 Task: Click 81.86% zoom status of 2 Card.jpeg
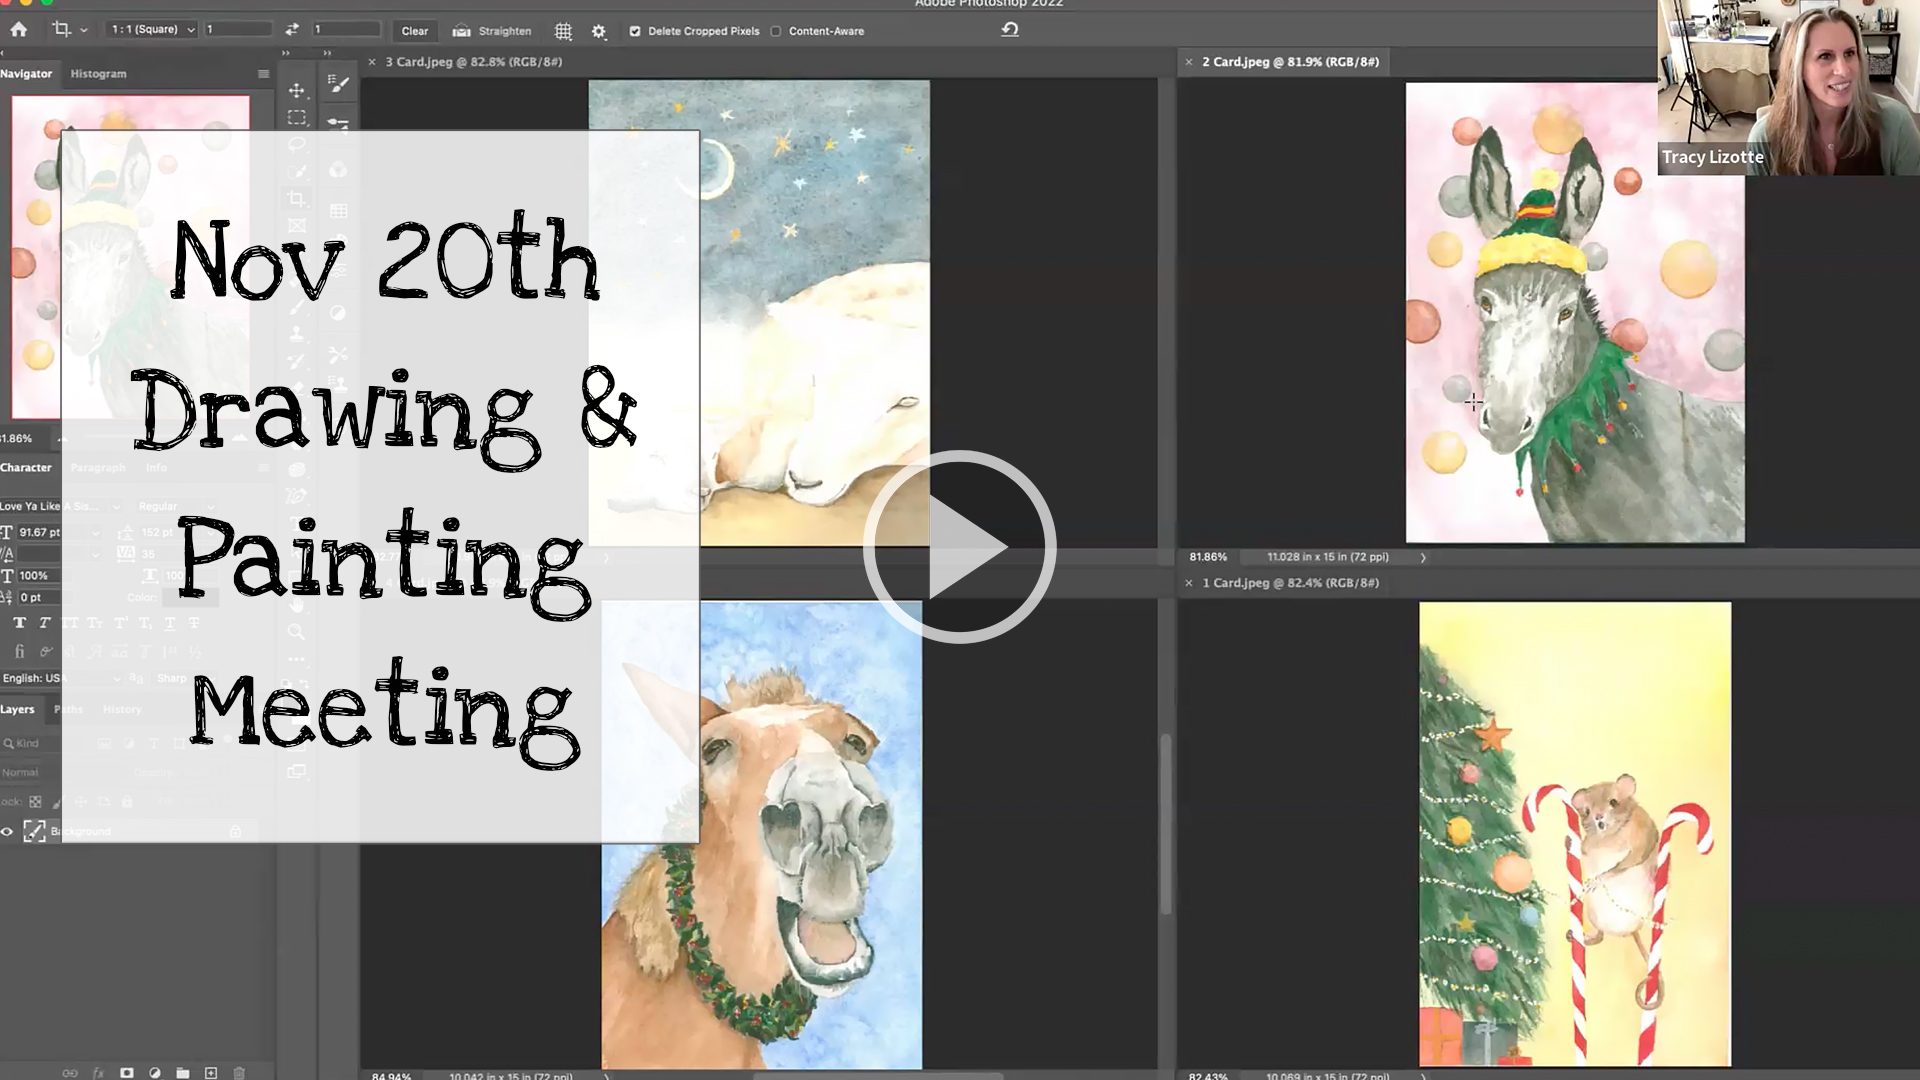1208,557
